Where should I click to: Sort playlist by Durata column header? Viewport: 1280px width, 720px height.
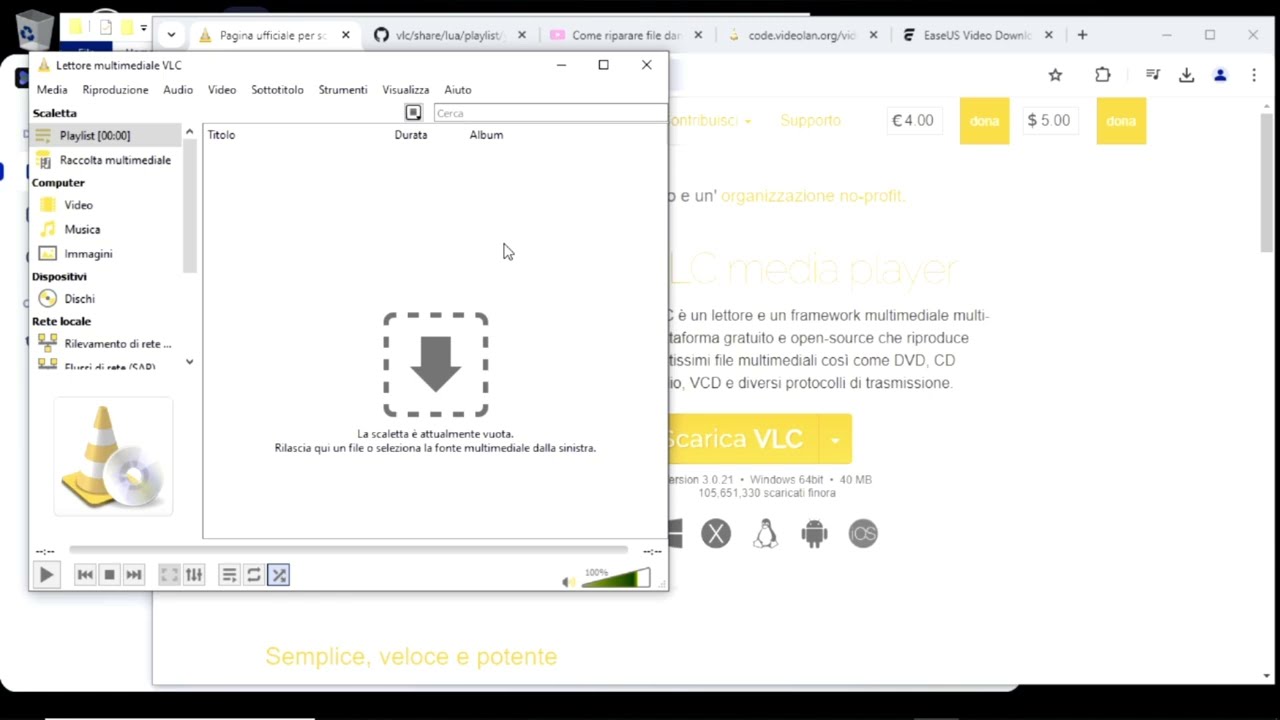pos(410,135)
